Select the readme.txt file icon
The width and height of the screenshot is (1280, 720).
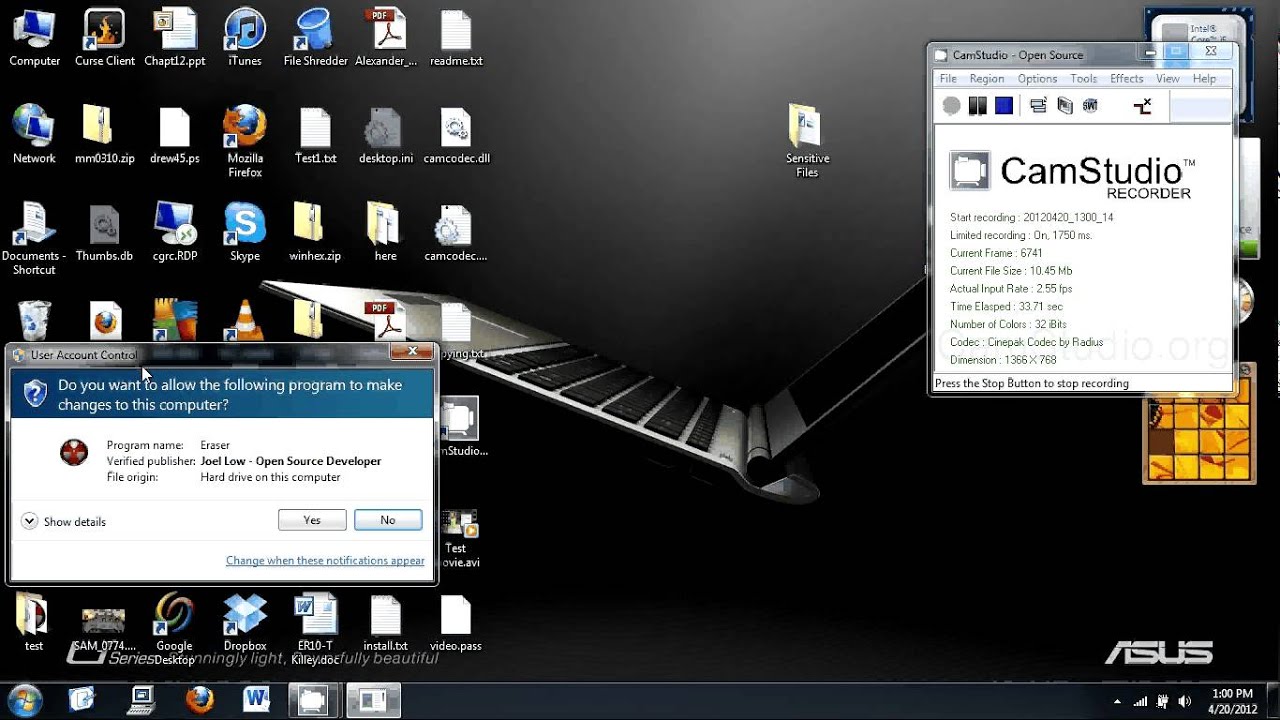pyautogui.click(x=456, y=38)
